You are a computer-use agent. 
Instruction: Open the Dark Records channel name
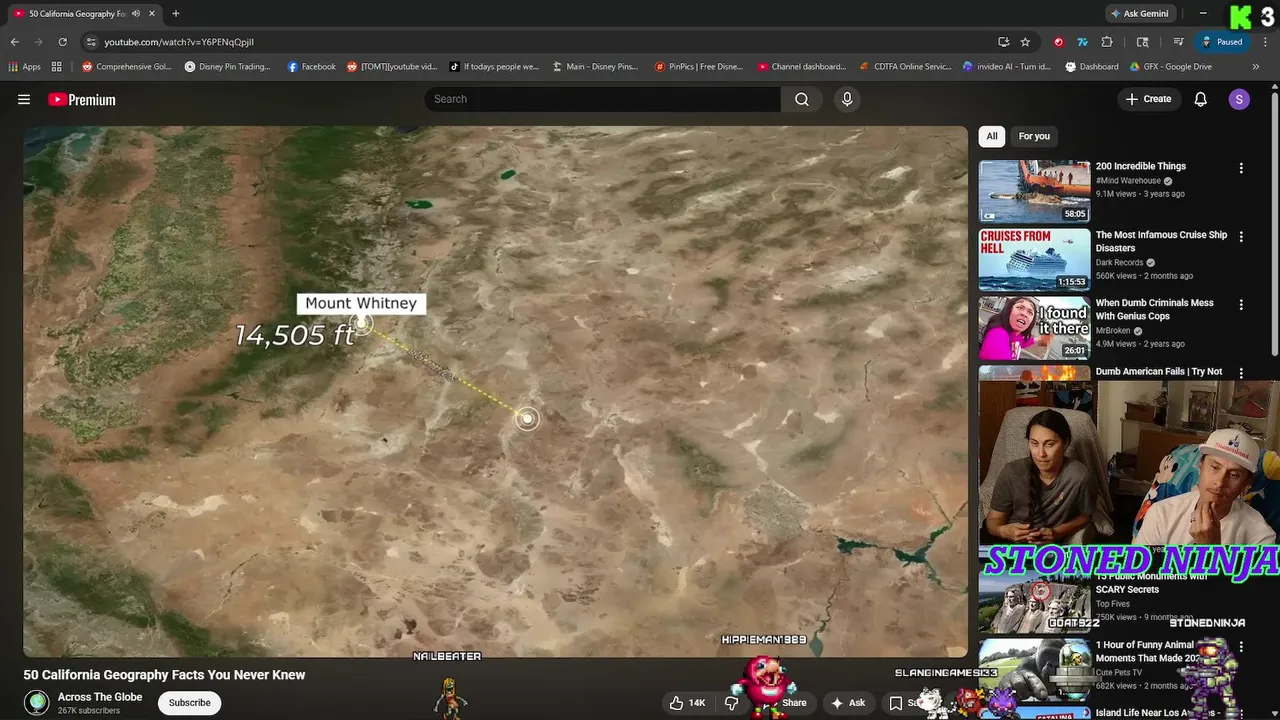click(x=1119, y=263)
